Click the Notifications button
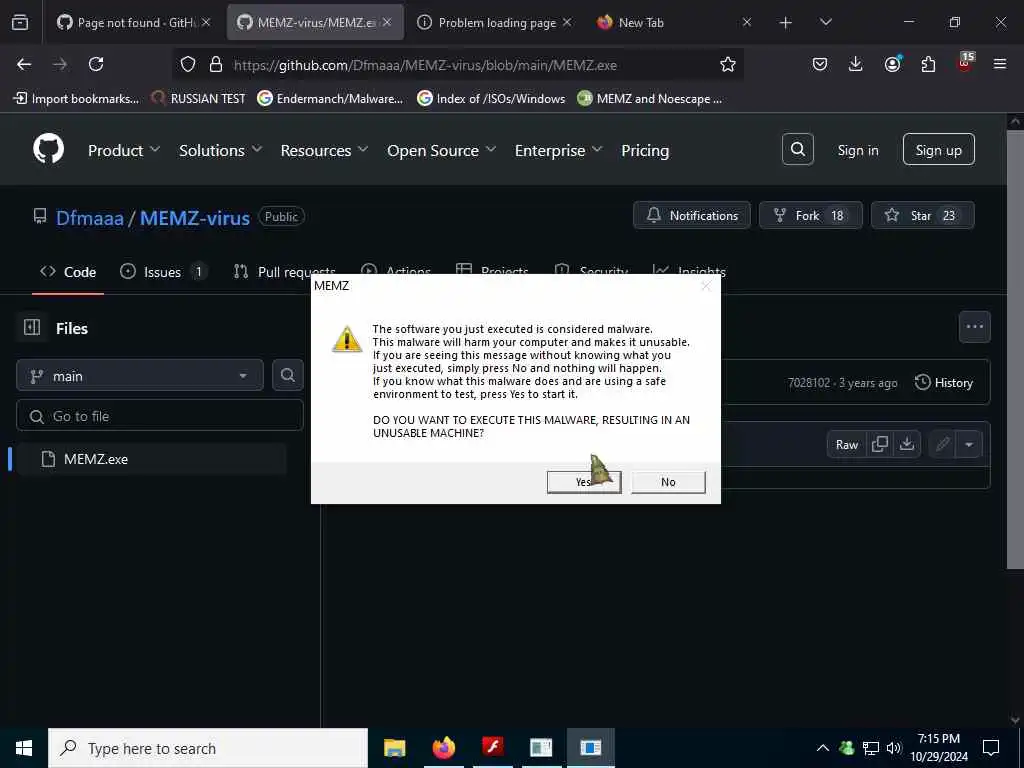1024x768 pixels. [692, 216]
